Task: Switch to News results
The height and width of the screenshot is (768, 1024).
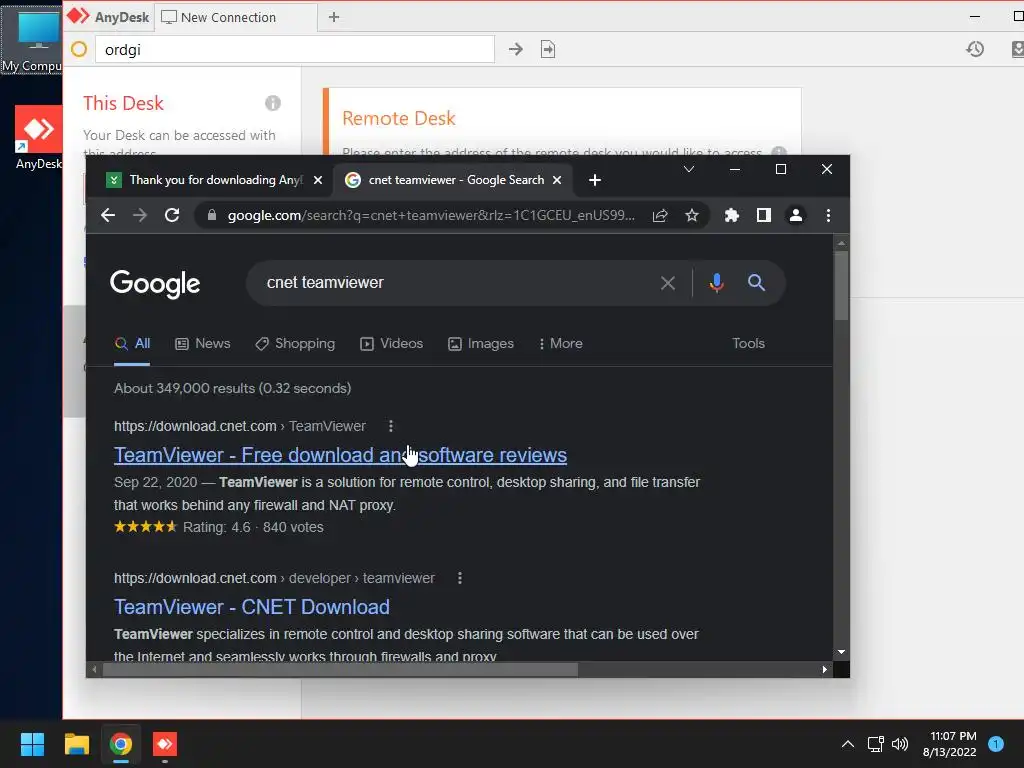Action: (x=203, y=344)
